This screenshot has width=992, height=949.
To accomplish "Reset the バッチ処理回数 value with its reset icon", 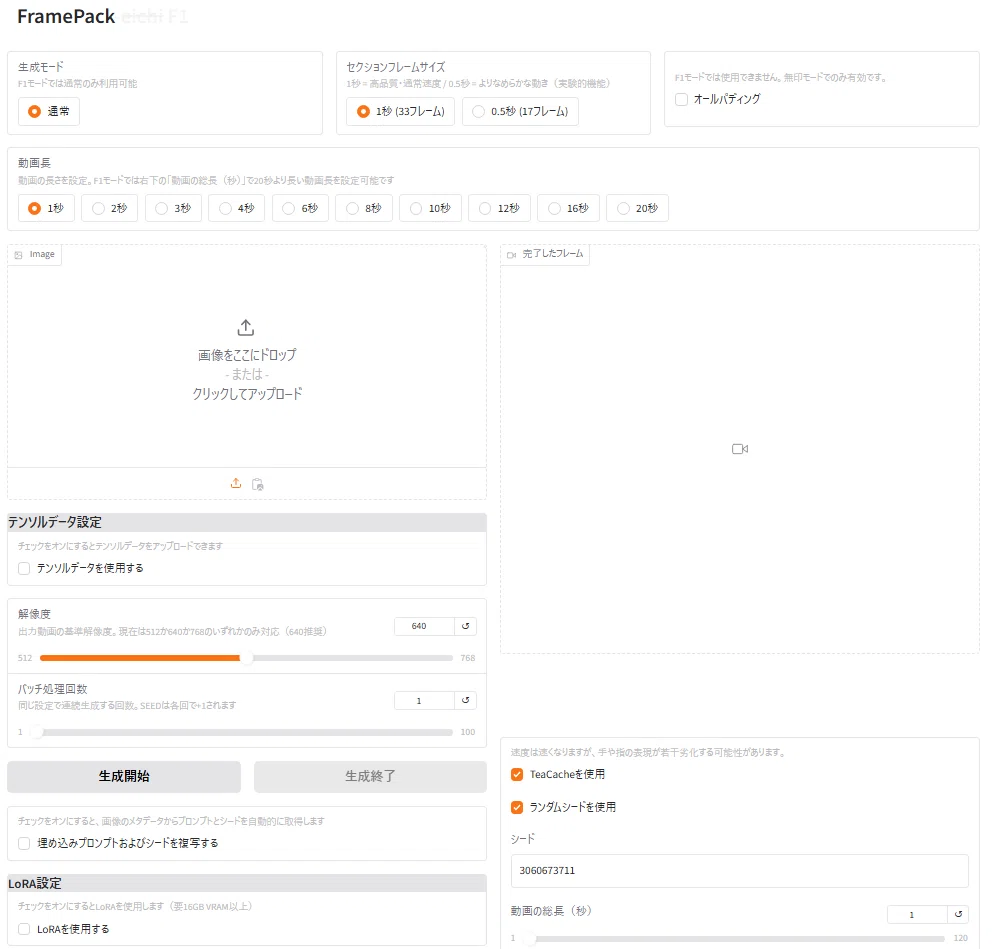I will [466, 700].
